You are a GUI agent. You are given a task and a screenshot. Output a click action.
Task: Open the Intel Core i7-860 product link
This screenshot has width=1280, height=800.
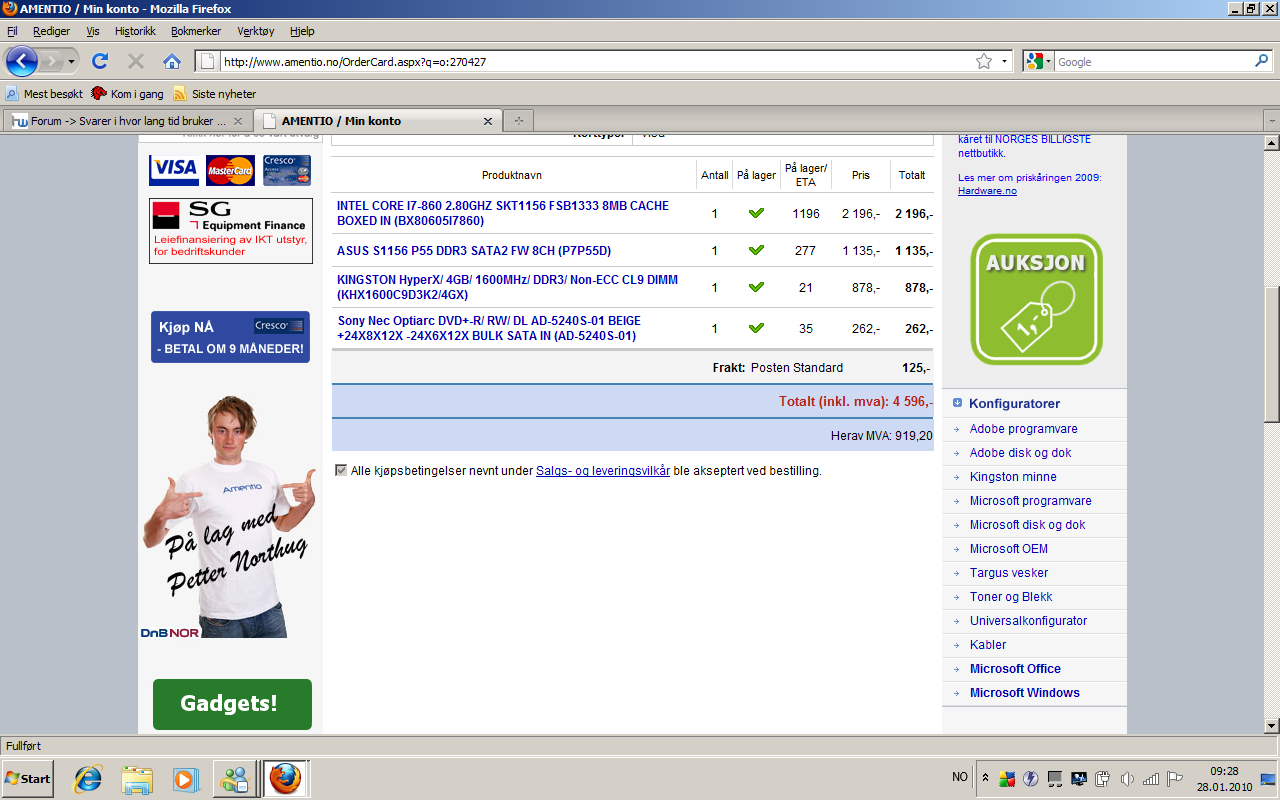(x=503, y=213)
